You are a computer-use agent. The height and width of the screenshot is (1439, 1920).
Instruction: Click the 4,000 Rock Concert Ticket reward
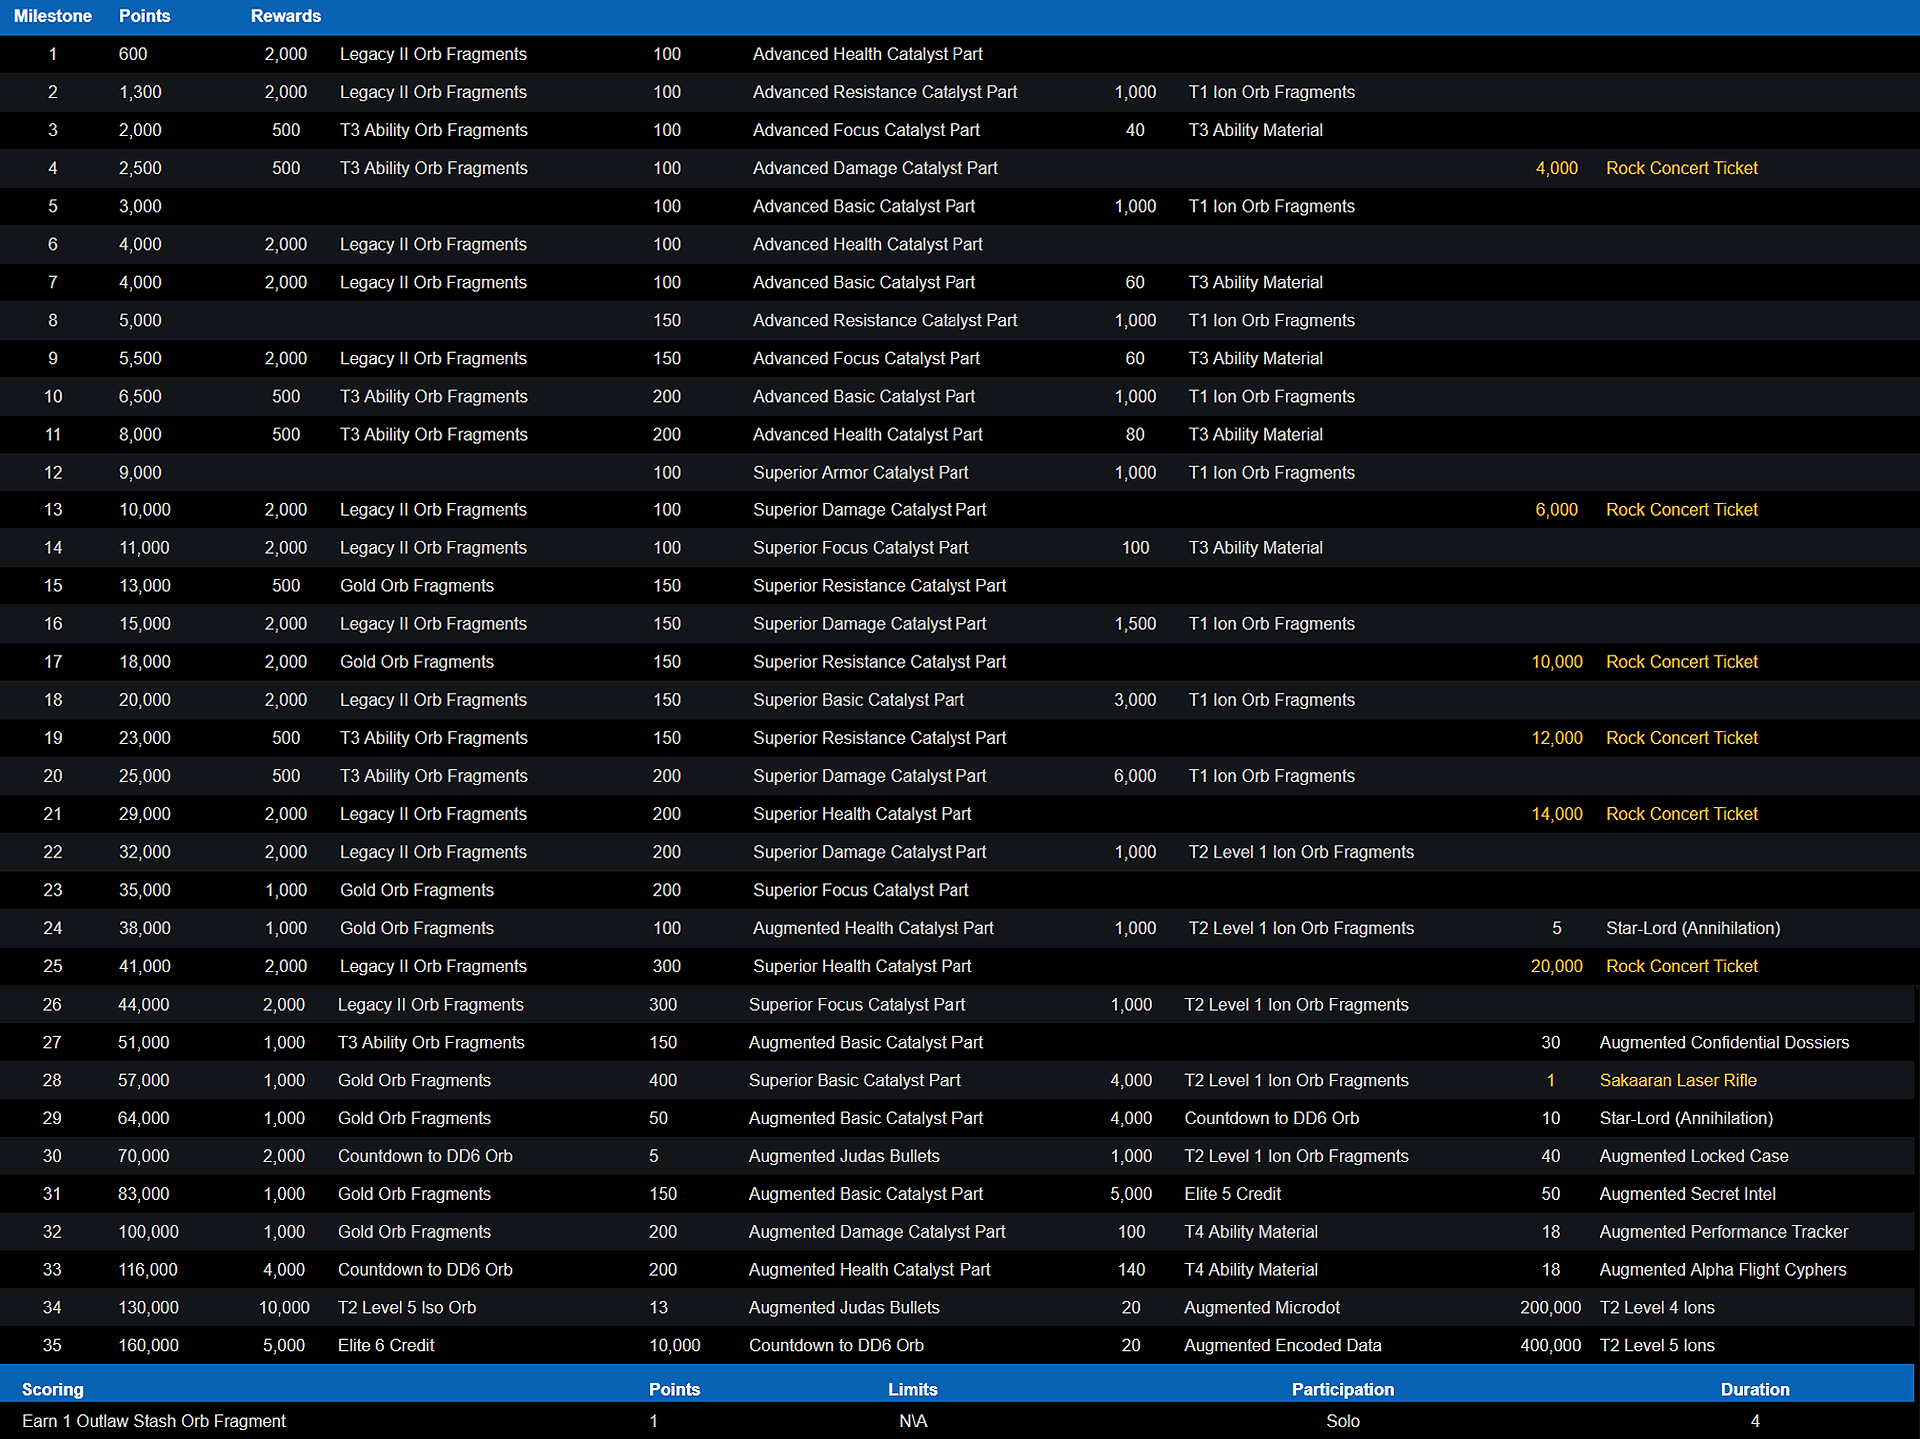click(1681, 168)
